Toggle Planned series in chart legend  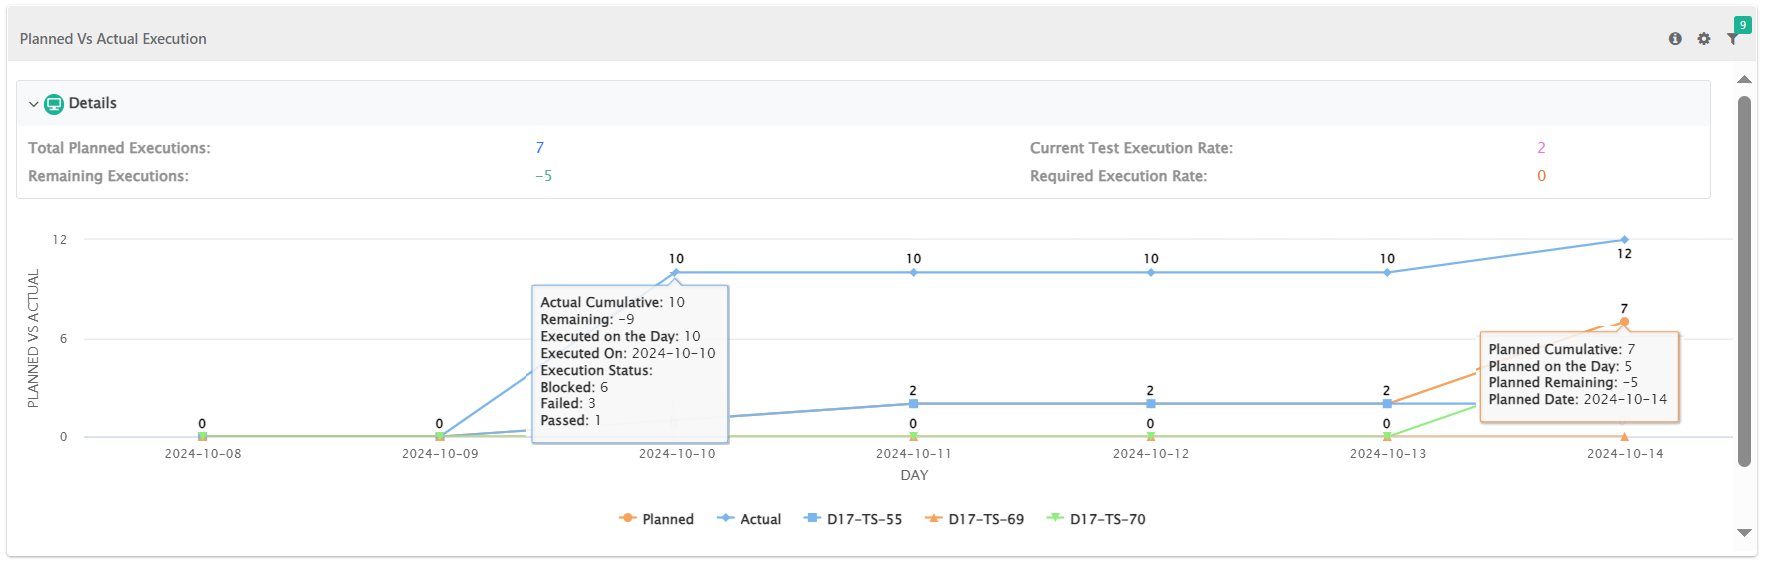pyautogui.click(x=656, y=519)
